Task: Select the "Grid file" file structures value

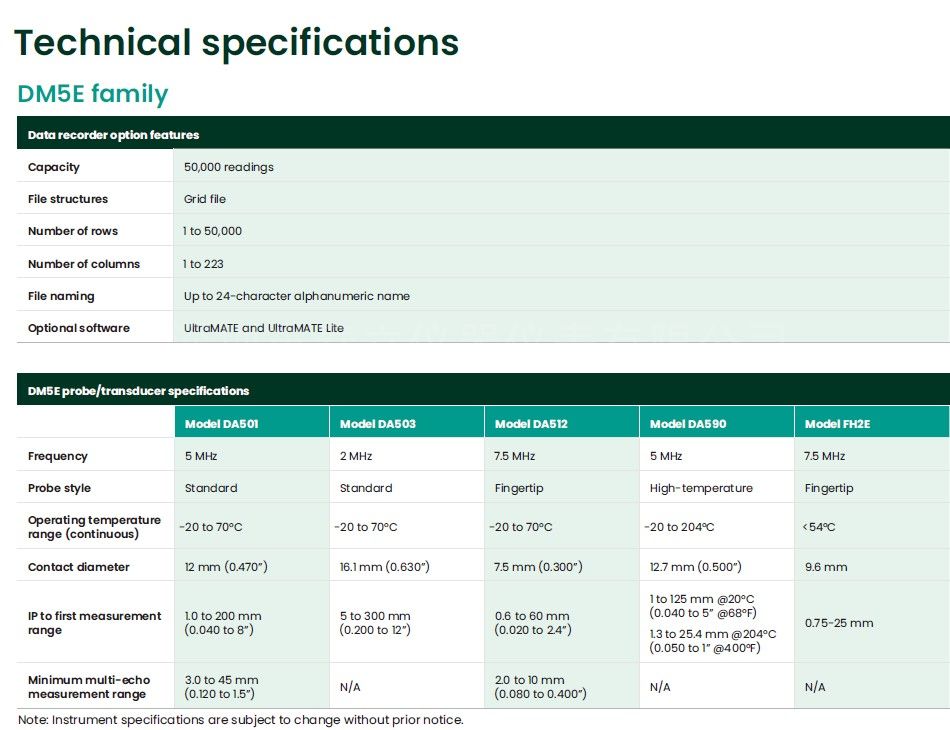Action: coord(205,199)
